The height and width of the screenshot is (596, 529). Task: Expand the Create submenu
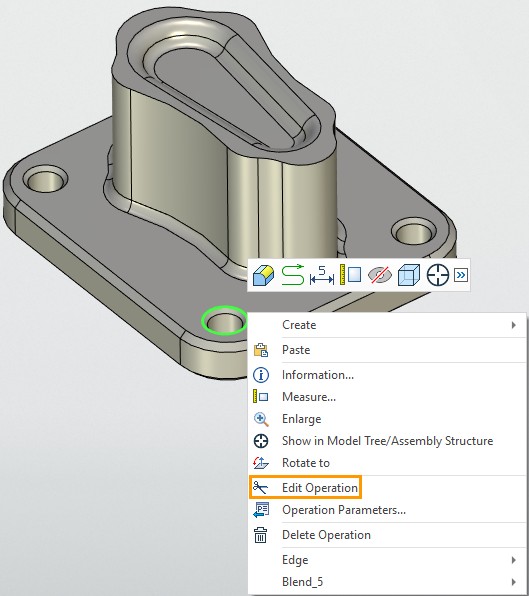388,325
